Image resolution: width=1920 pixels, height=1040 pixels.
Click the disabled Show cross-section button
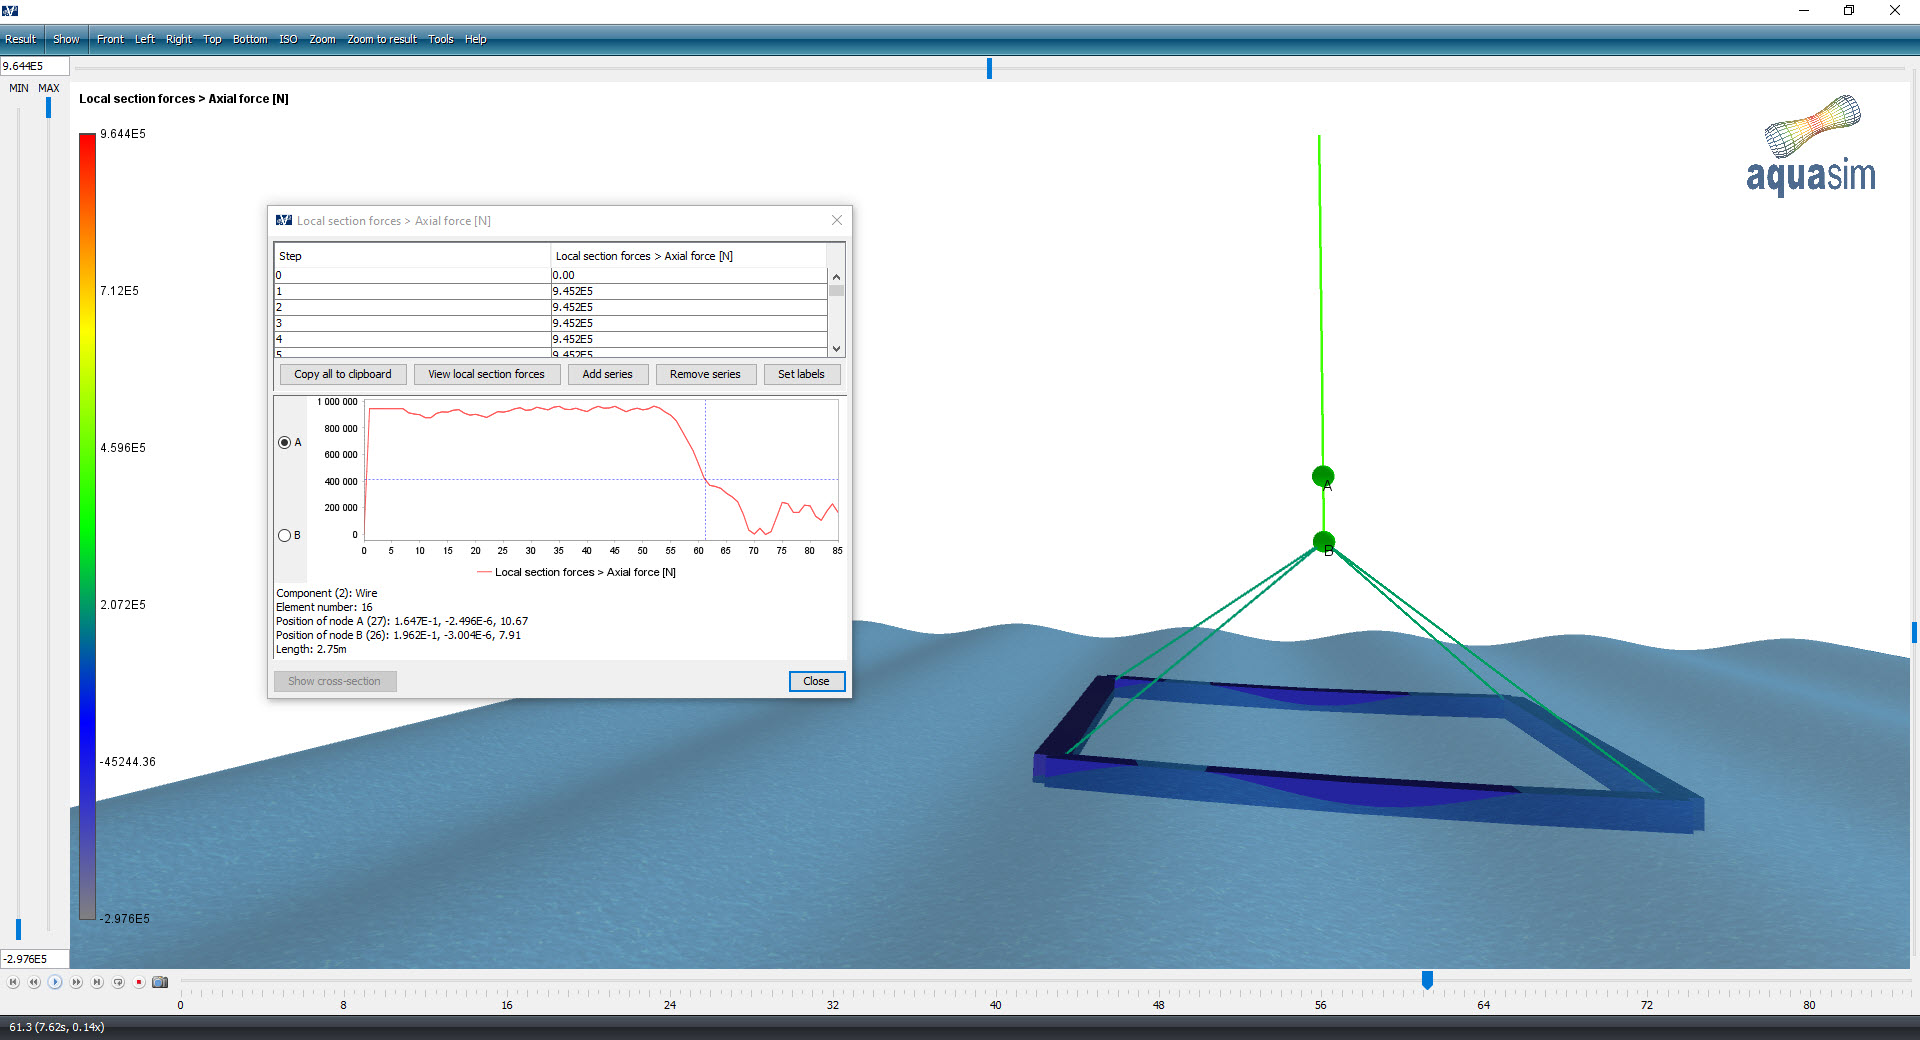[x=335, y=681]
